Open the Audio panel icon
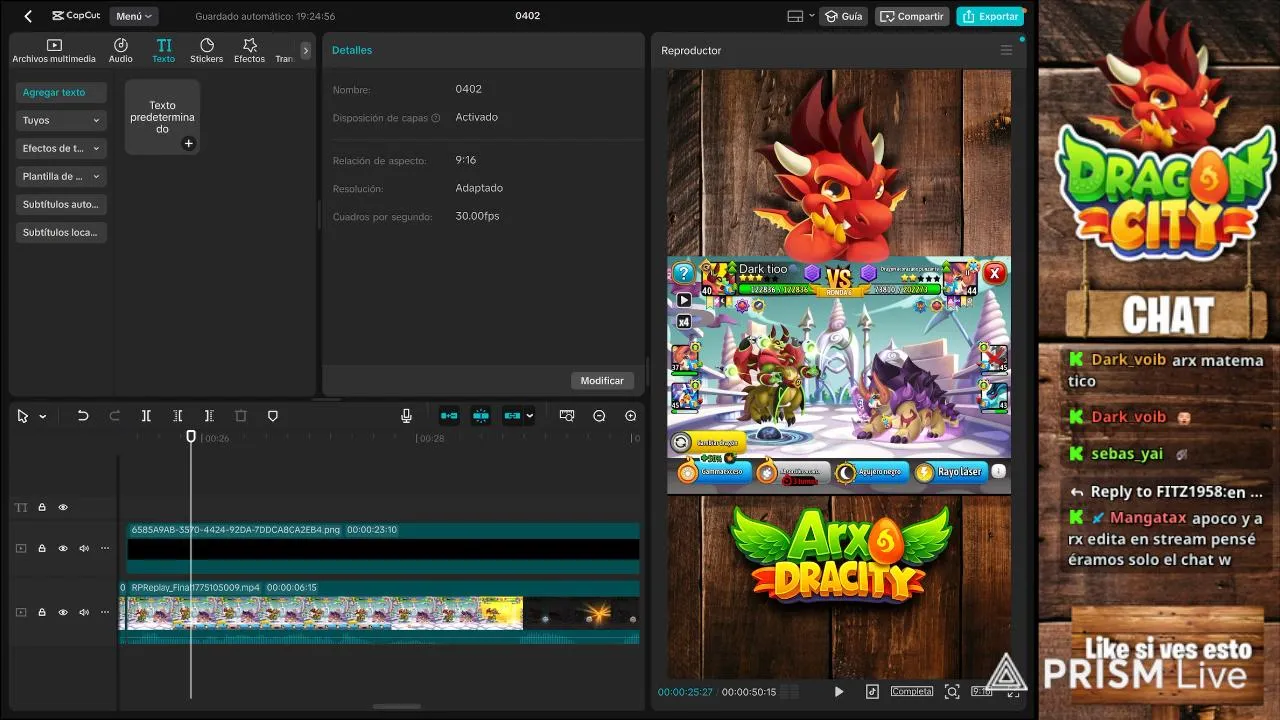This screenshot has width=1280, height=720. (120, 50)
